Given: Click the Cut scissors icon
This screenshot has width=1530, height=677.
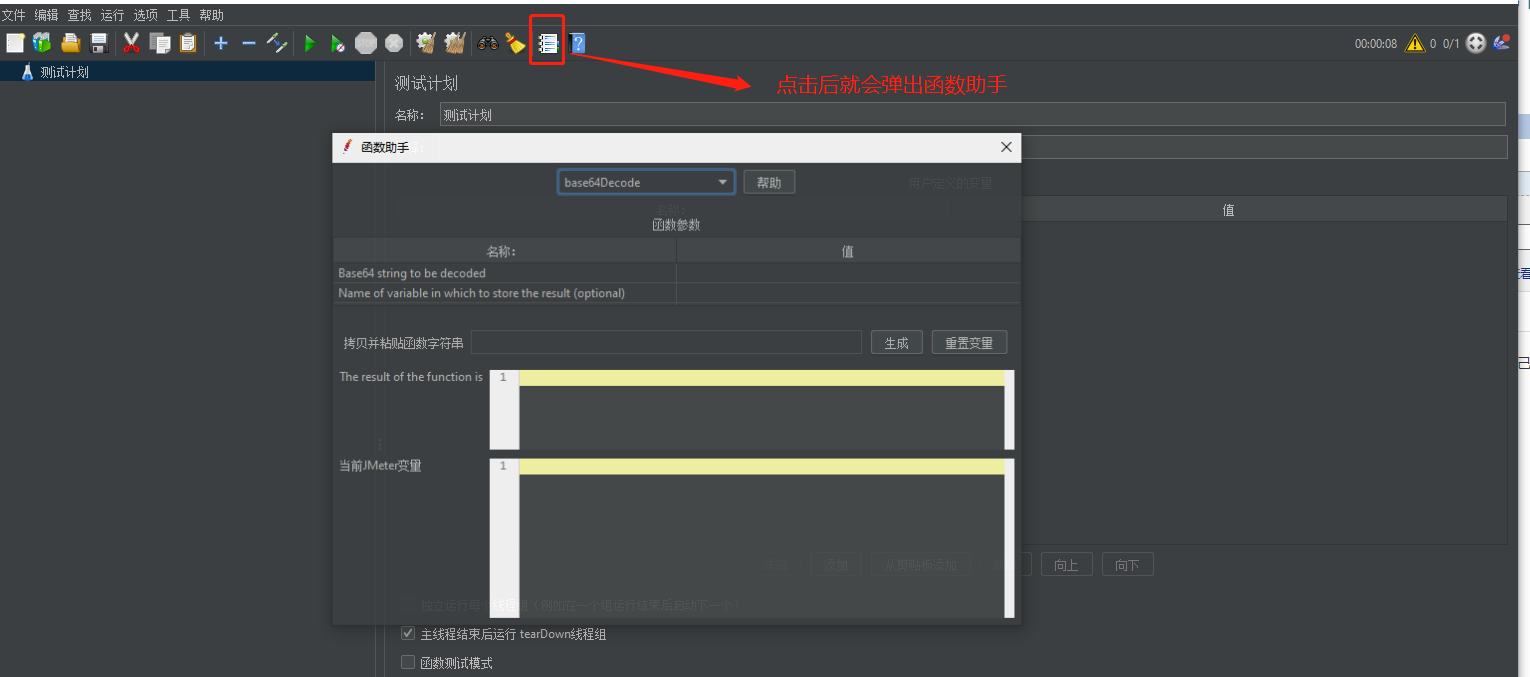Looking at the screenshot, I should coord(131,43).
